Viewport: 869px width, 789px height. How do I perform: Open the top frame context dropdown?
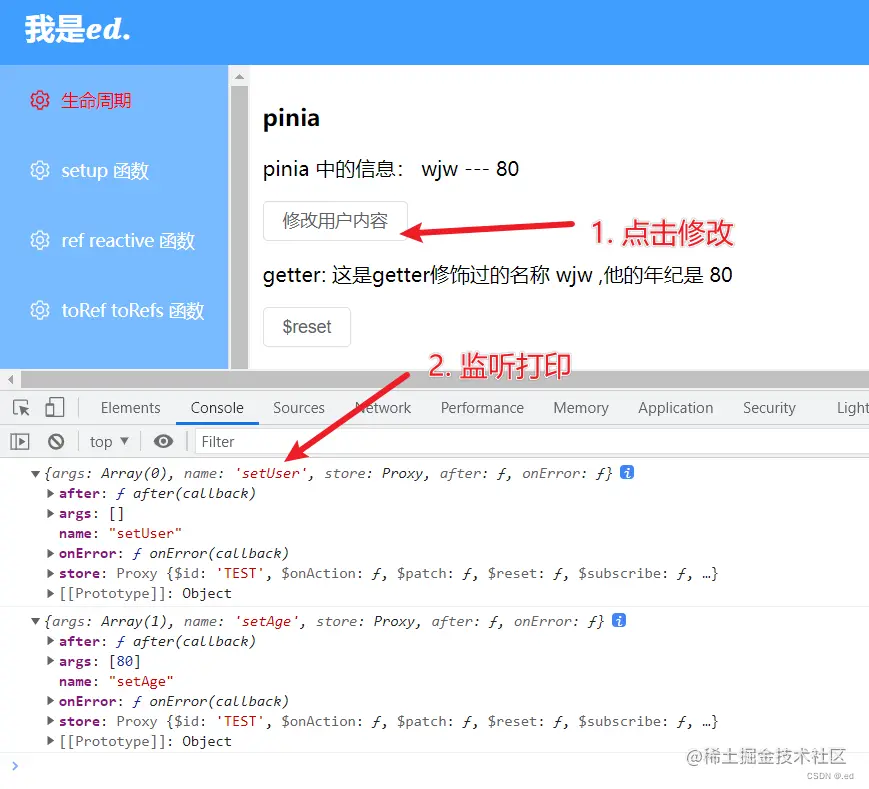[x=107, y=441]
